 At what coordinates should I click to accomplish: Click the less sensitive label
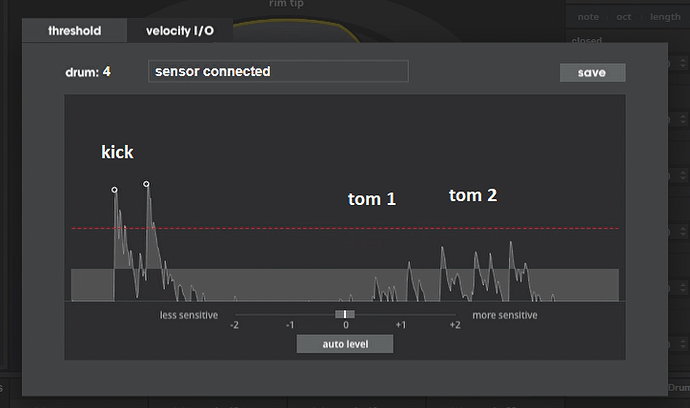tap(189, 315)
